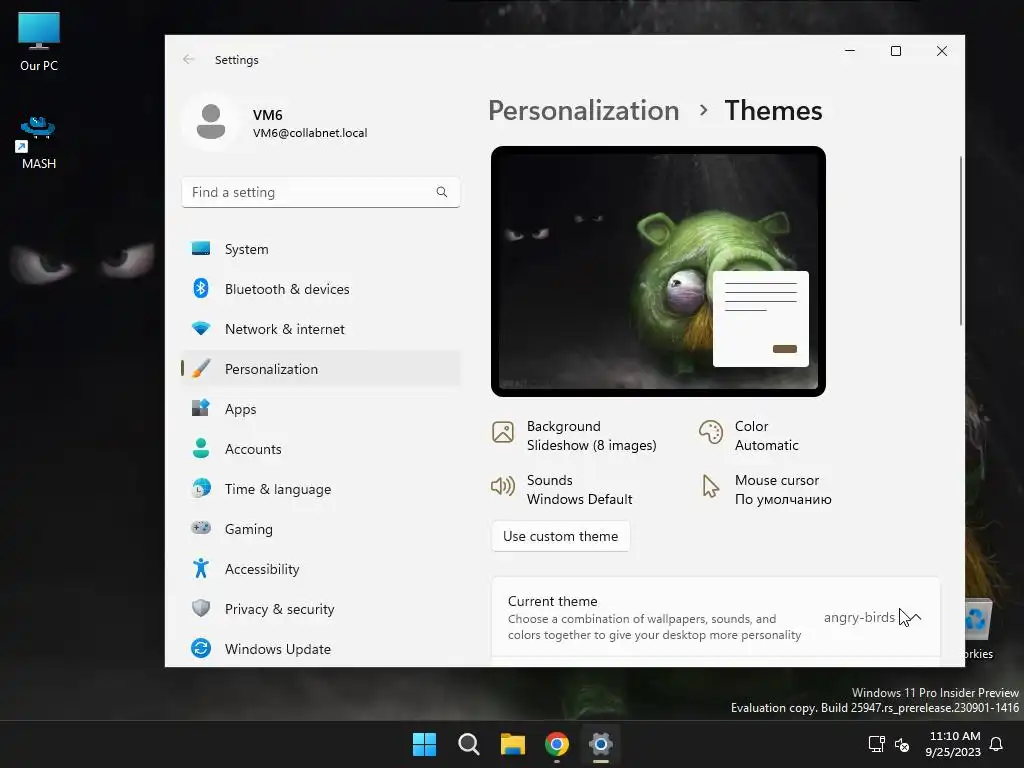Collapse the Current theme section chevron
1024x768 pixels.
(914, 617)
